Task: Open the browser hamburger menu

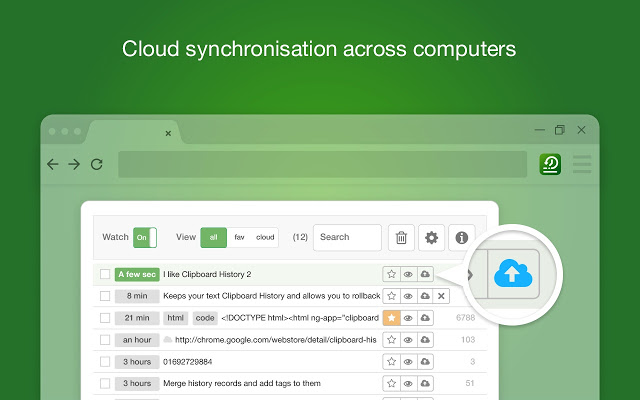Action: [x=582, y=164]
